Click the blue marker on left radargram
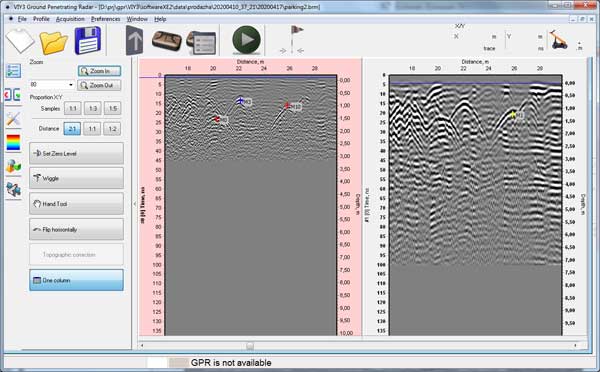 pyautogui.click(x=240, y=101)
